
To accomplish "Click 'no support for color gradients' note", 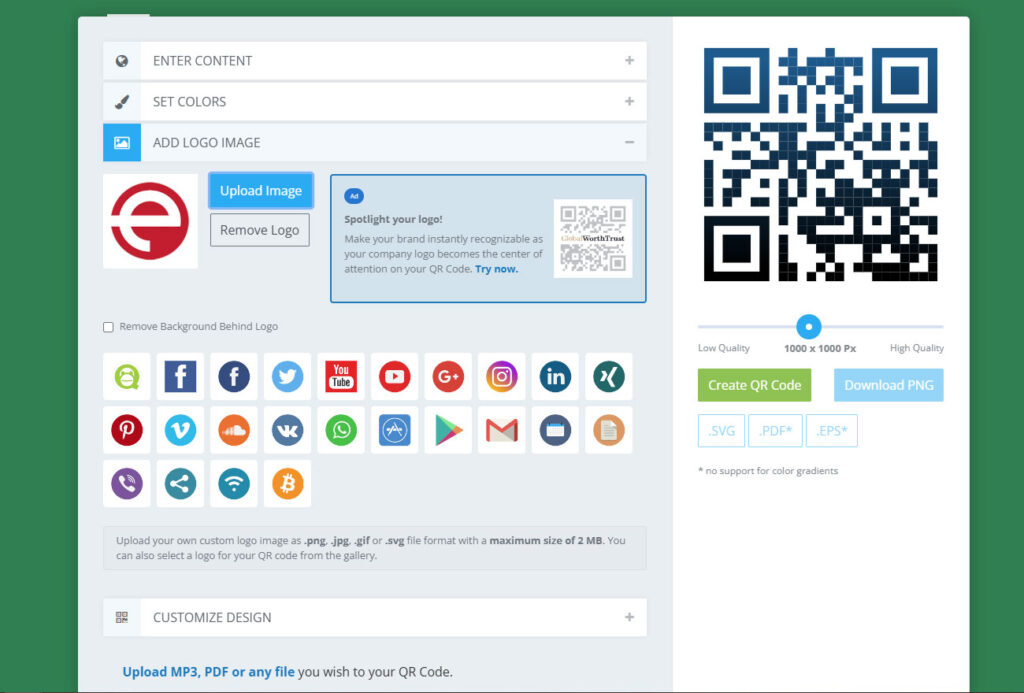I will coord(768,471).
